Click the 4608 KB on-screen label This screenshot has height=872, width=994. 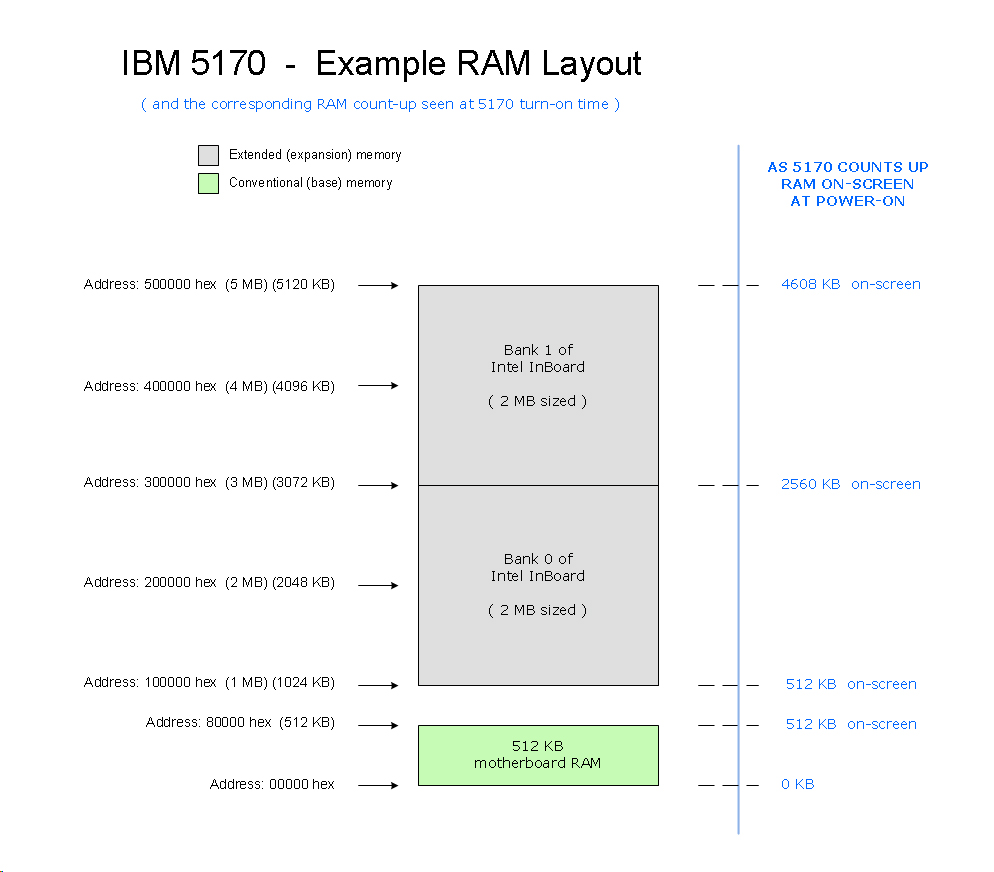850,284
